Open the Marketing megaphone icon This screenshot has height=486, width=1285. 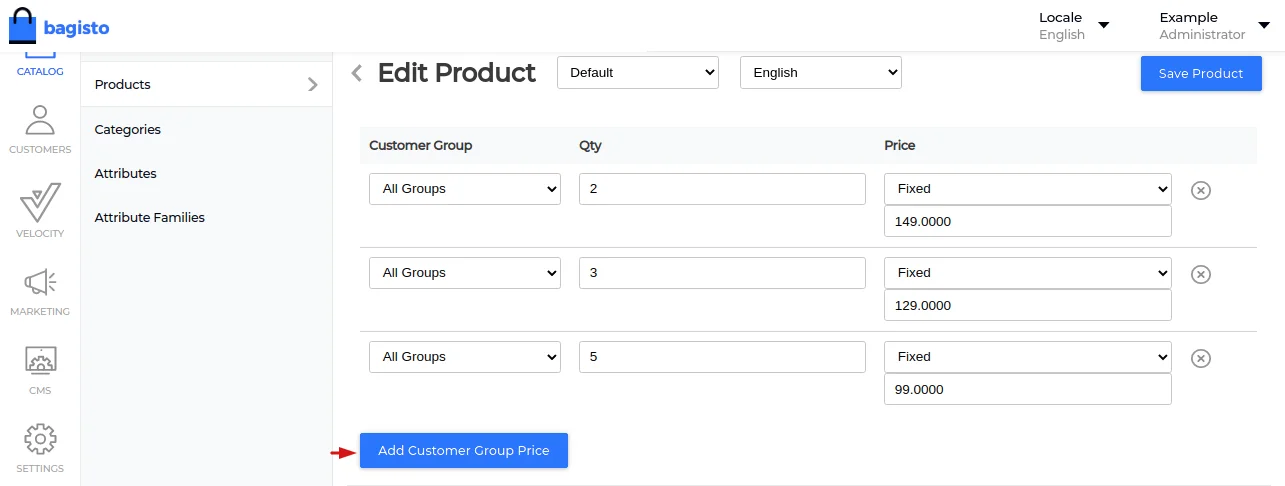[x=40, y=283]
